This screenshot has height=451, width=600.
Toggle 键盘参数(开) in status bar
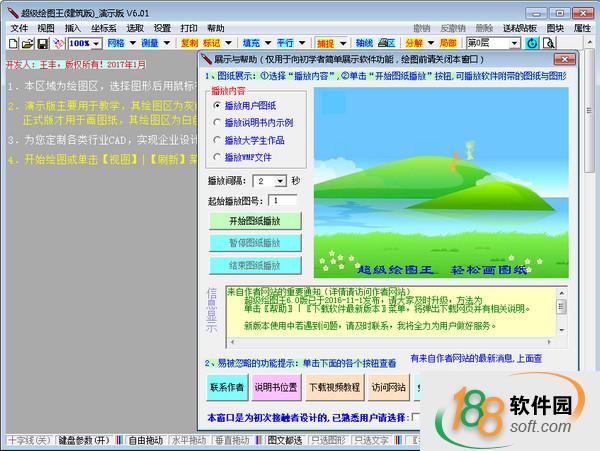click(84, 440)
